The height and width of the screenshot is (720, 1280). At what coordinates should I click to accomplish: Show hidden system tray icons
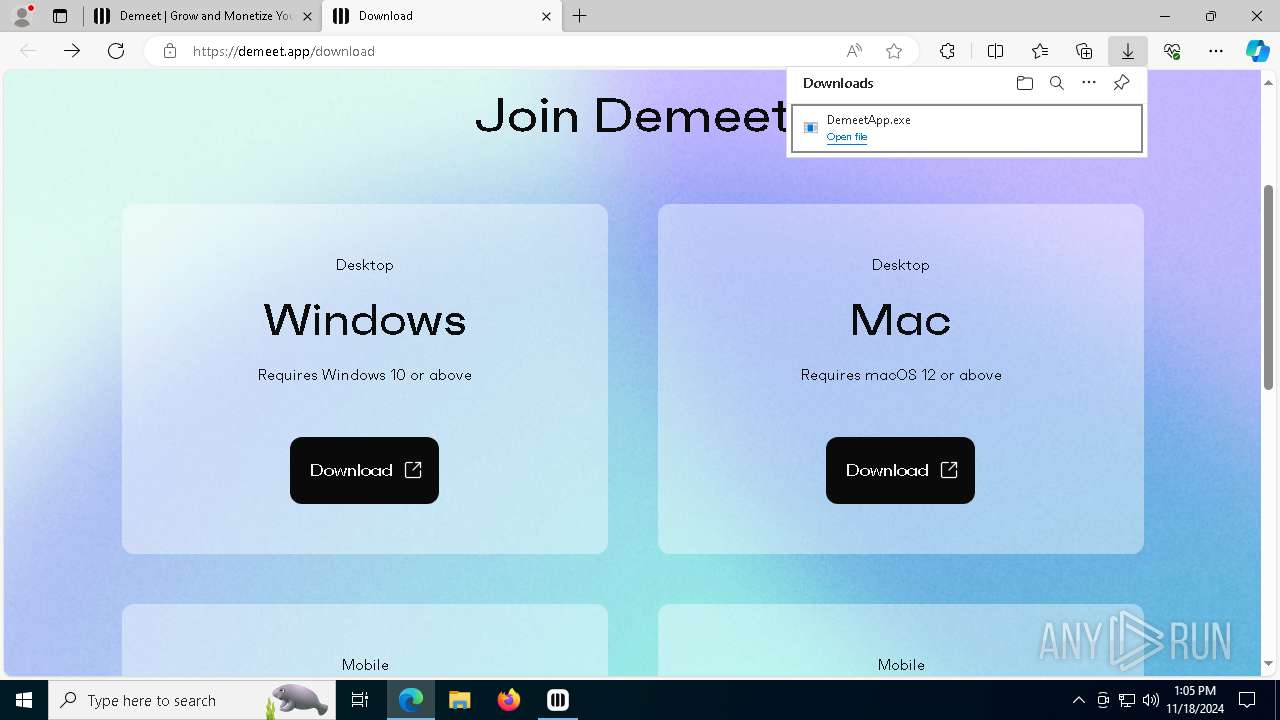pyautogui.click(x=1078, y=700)
